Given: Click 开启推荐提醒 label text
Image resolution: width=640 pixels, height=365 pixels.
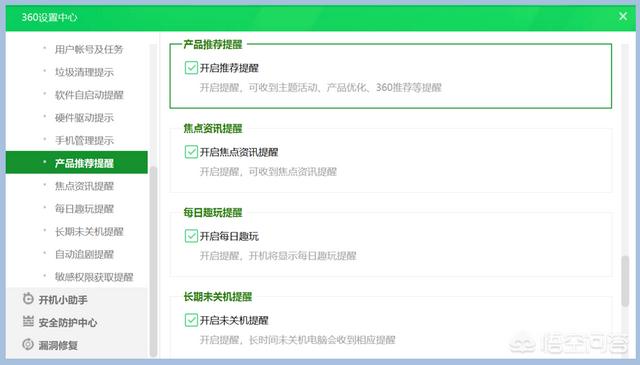Looking at the screenshot, I should pos(229,68).
